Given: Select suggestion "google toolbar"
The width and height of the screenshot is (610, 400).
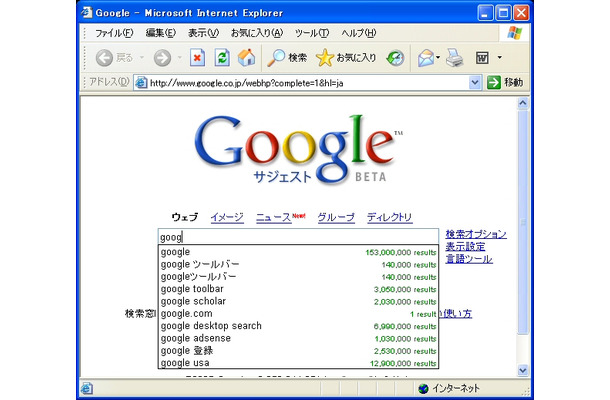Looking at the screenshot, I should [x=298, y=289].
